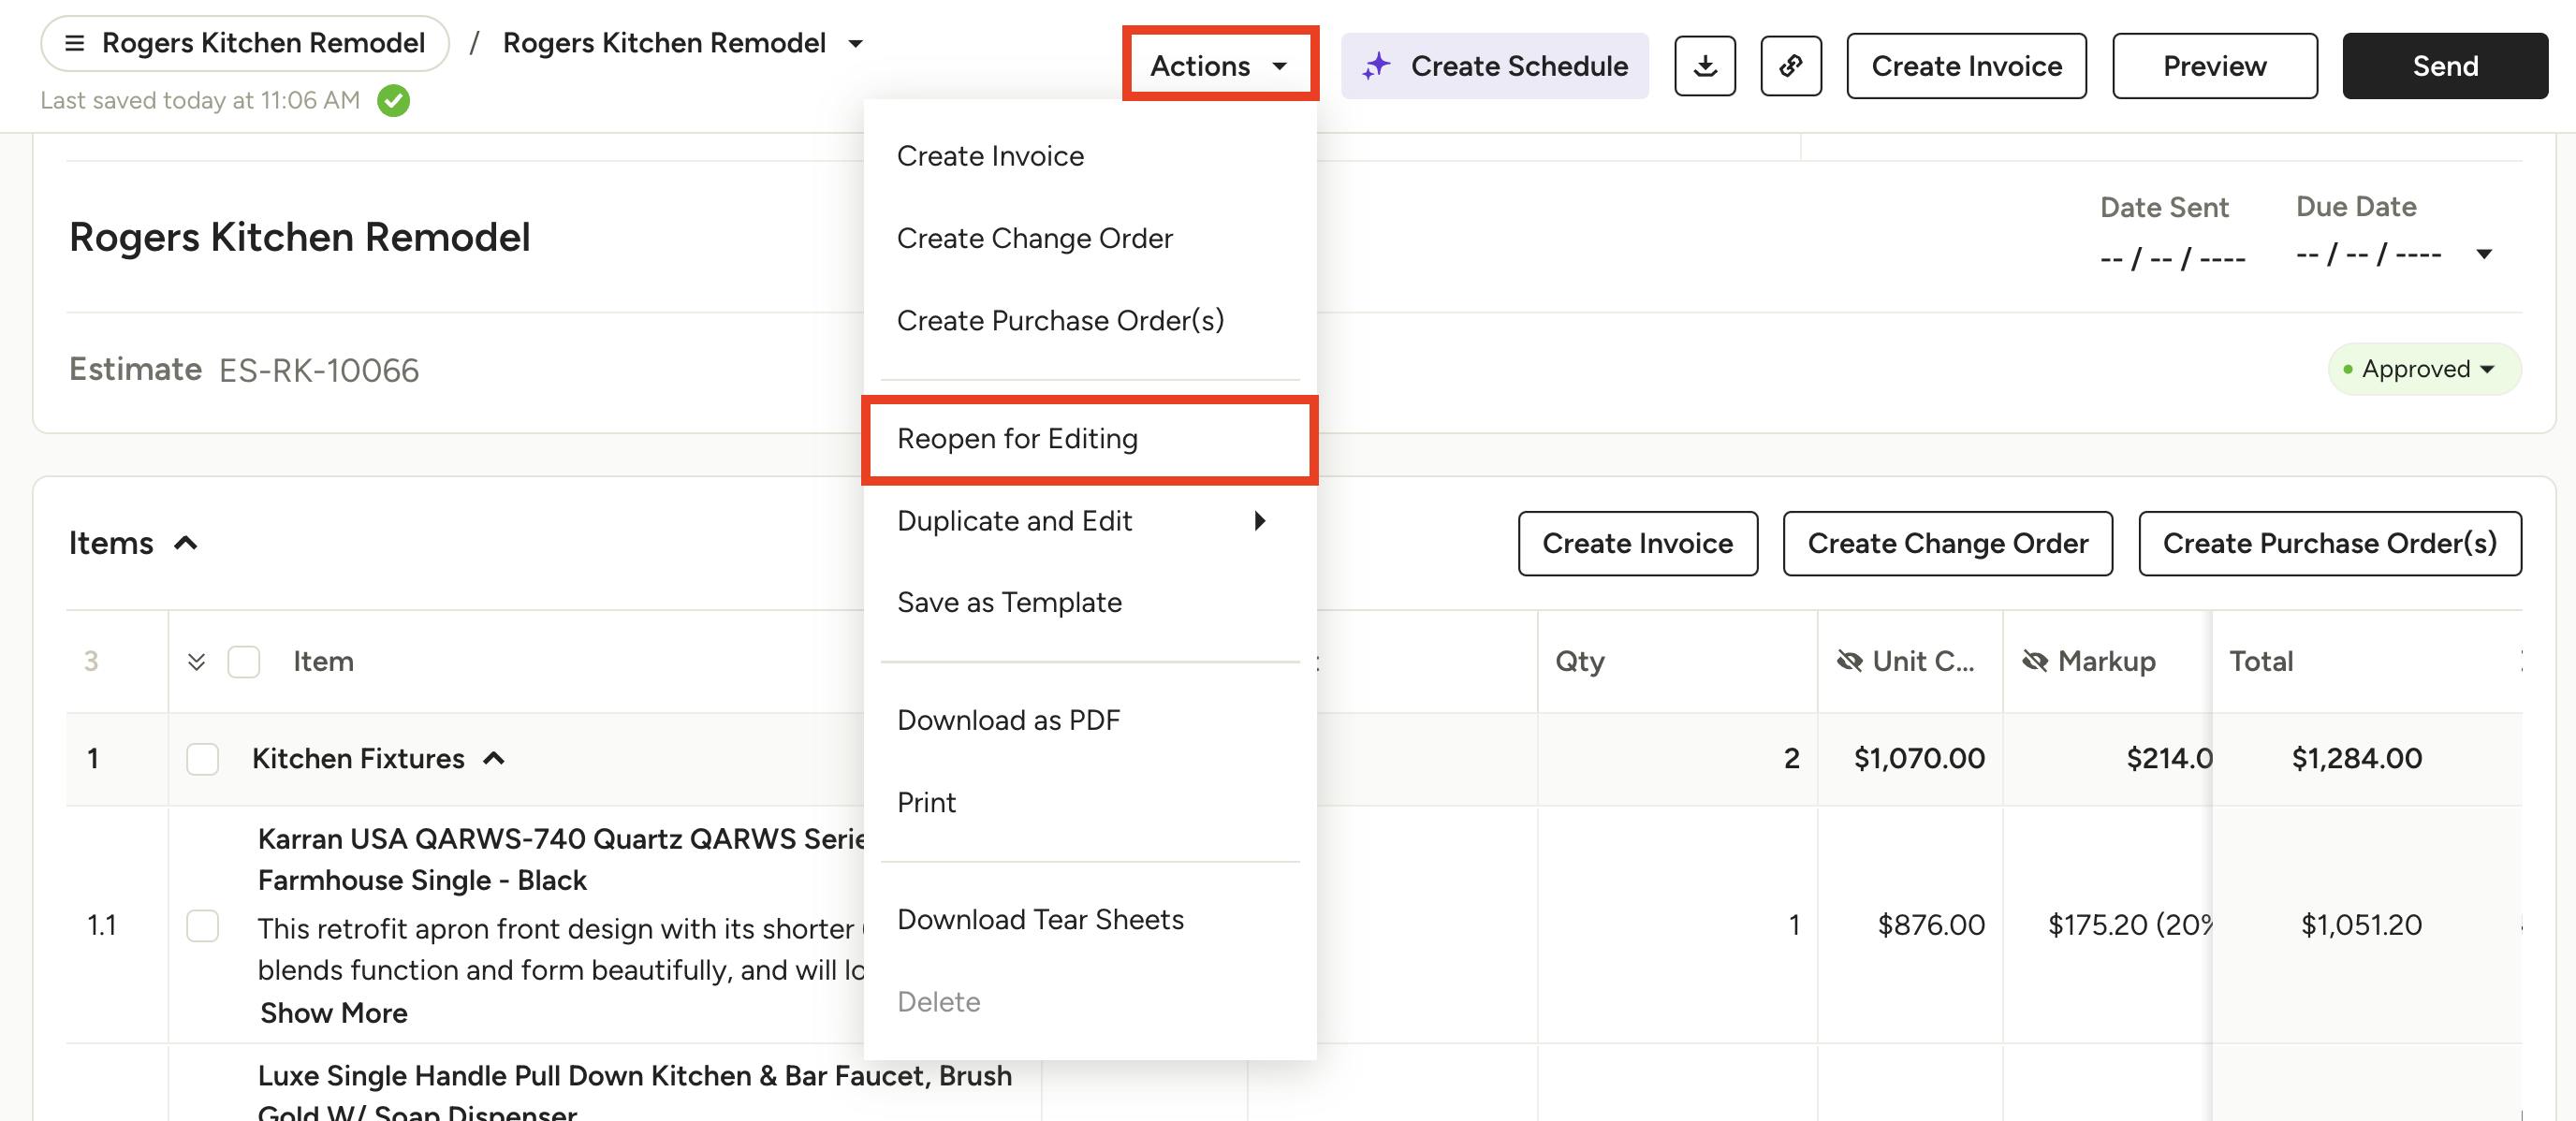Select Create Purchase Order(s) in Actions menu
This screenshot has width=2576, height=1121.
click(x=1090, y=320)
